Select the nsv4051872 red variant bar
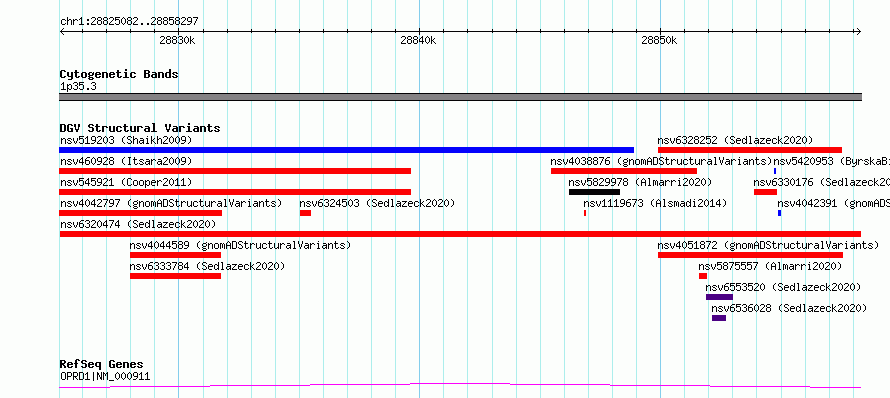890x398 pixels. click(x=750, y=255)
